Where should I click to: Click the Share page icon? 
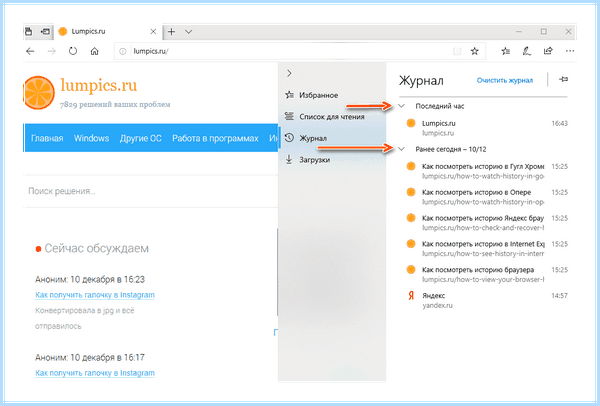(548, 51)
